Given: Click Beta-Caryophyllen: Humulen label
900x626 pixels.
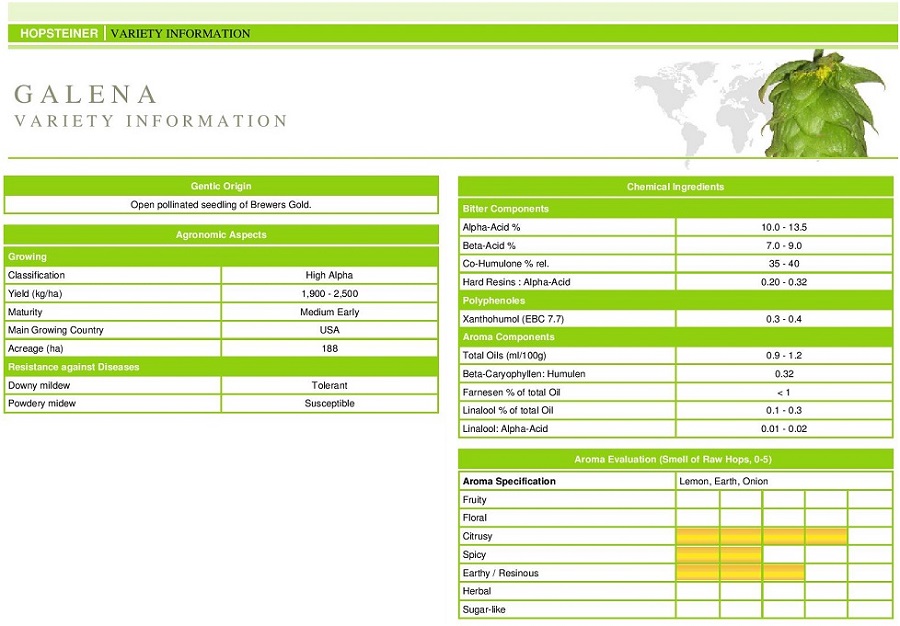Looking at the screenshot, I should (x=524, y=374).
